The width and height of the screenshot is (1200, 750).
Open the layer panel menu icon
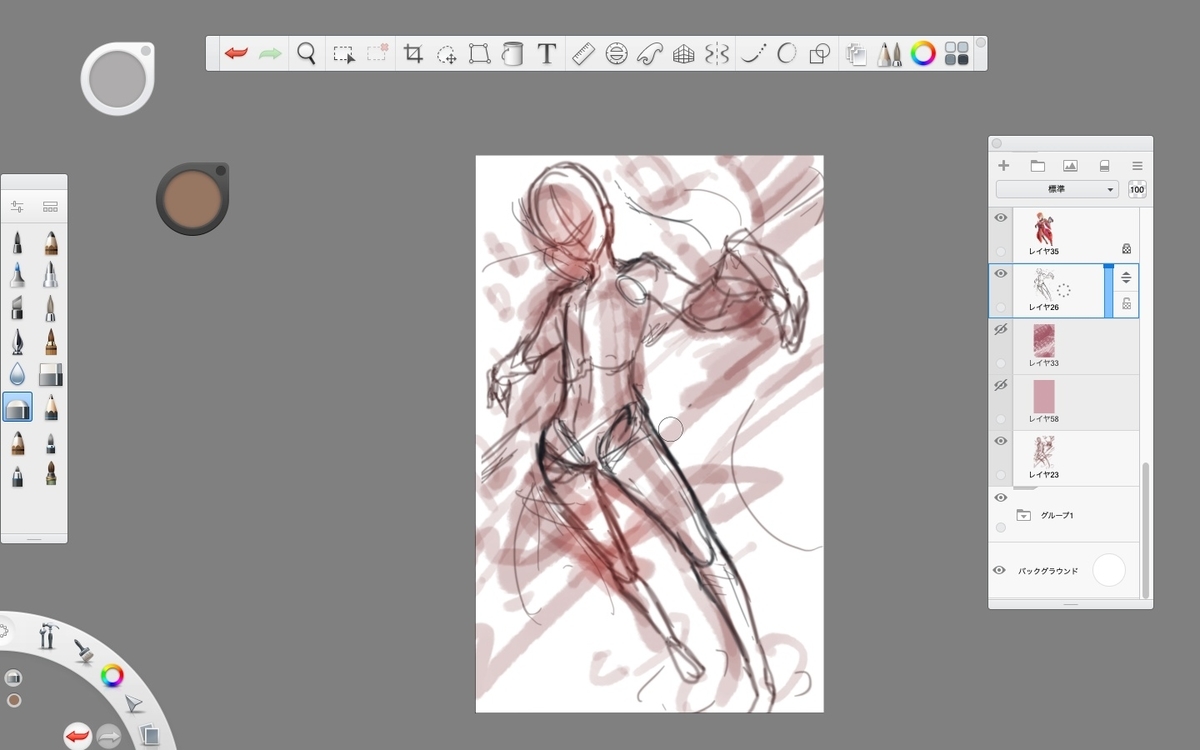[1137, 166]
